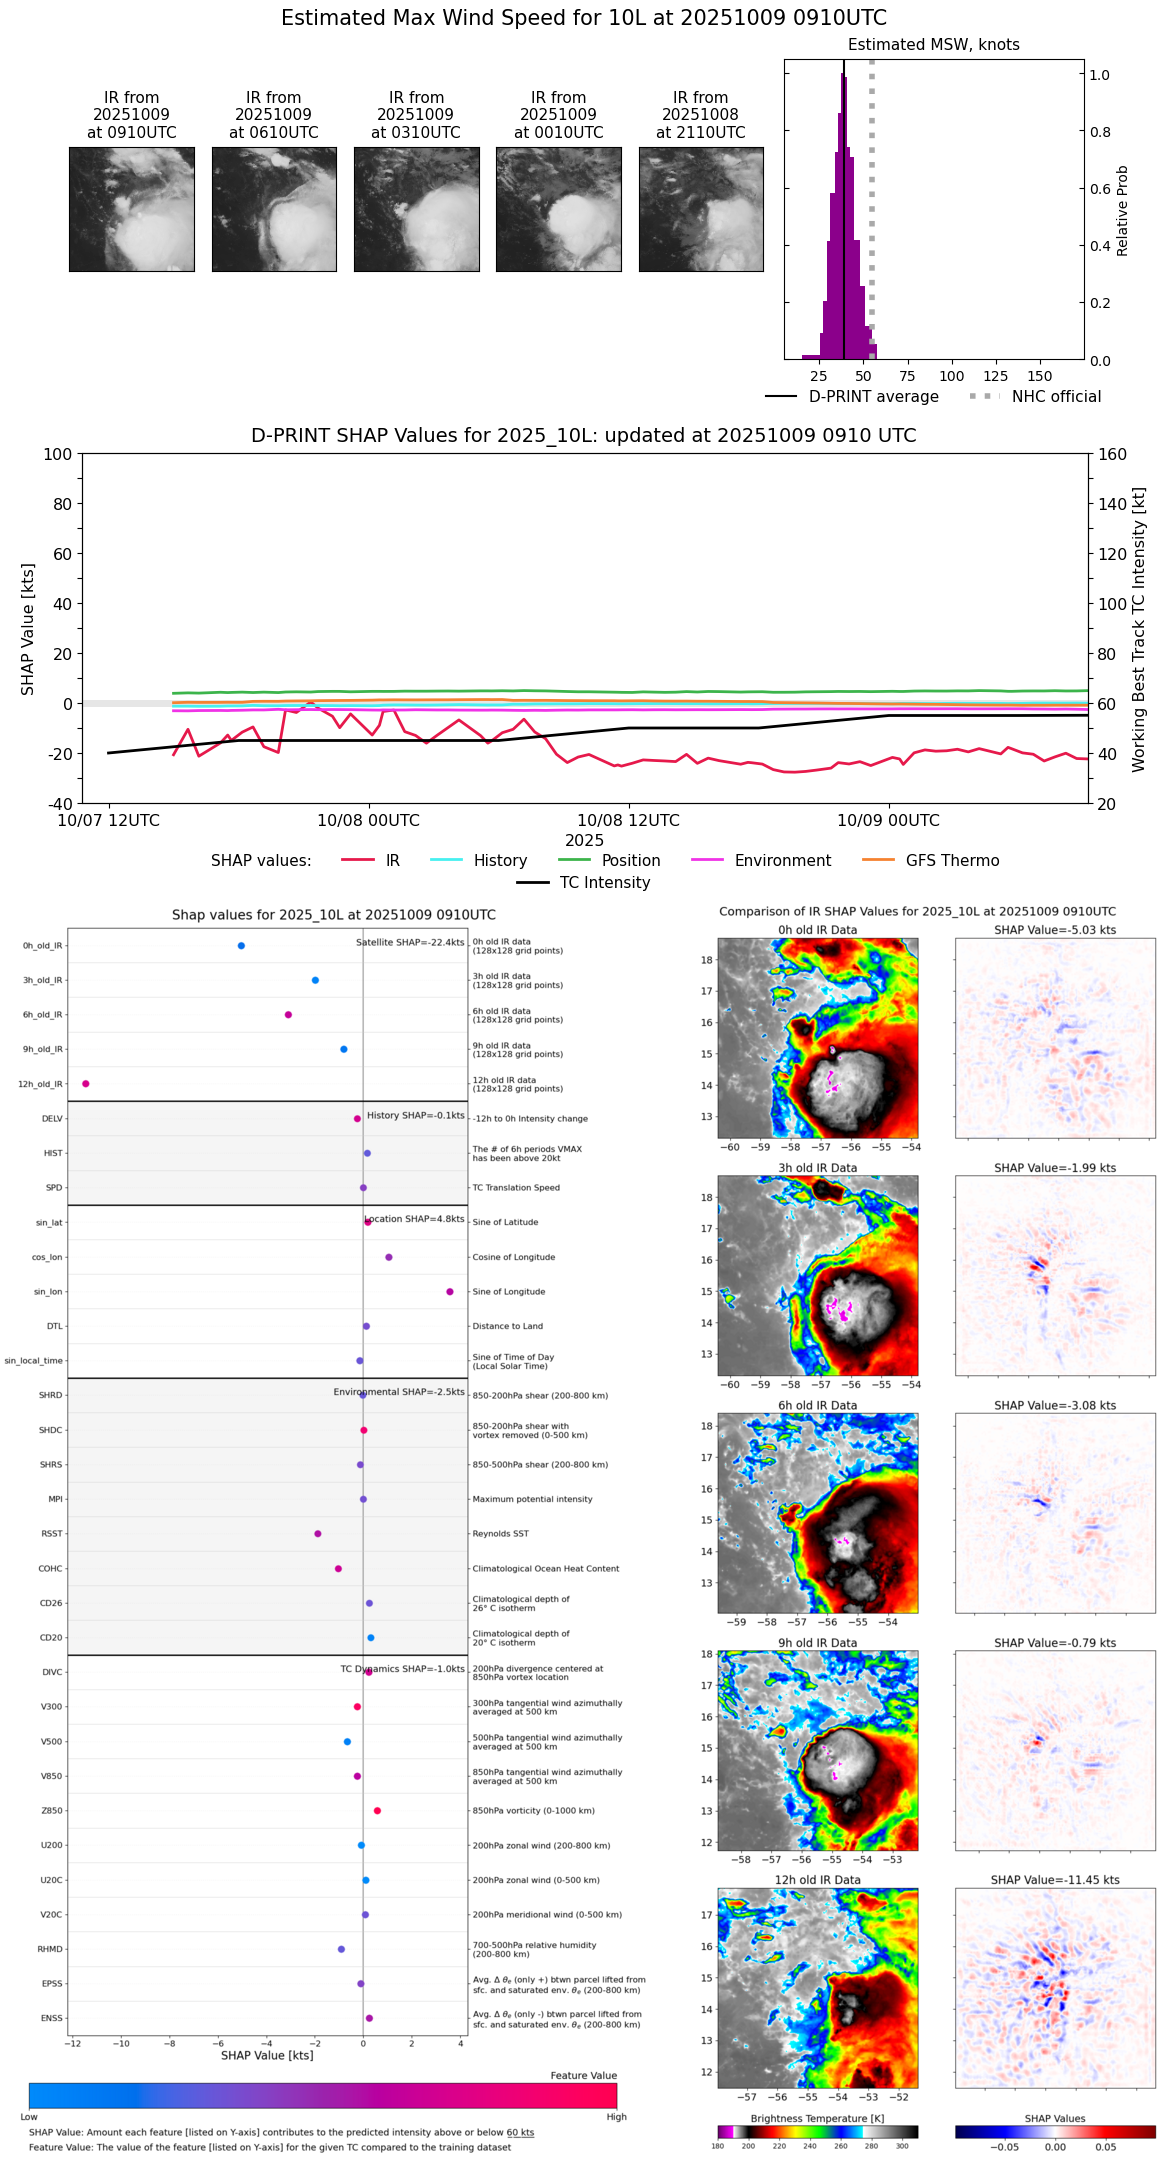Viewport: 1168px width, 2158px height.
Task: Click the Brightness Temperature colorbar
Action: (818, 2132)
